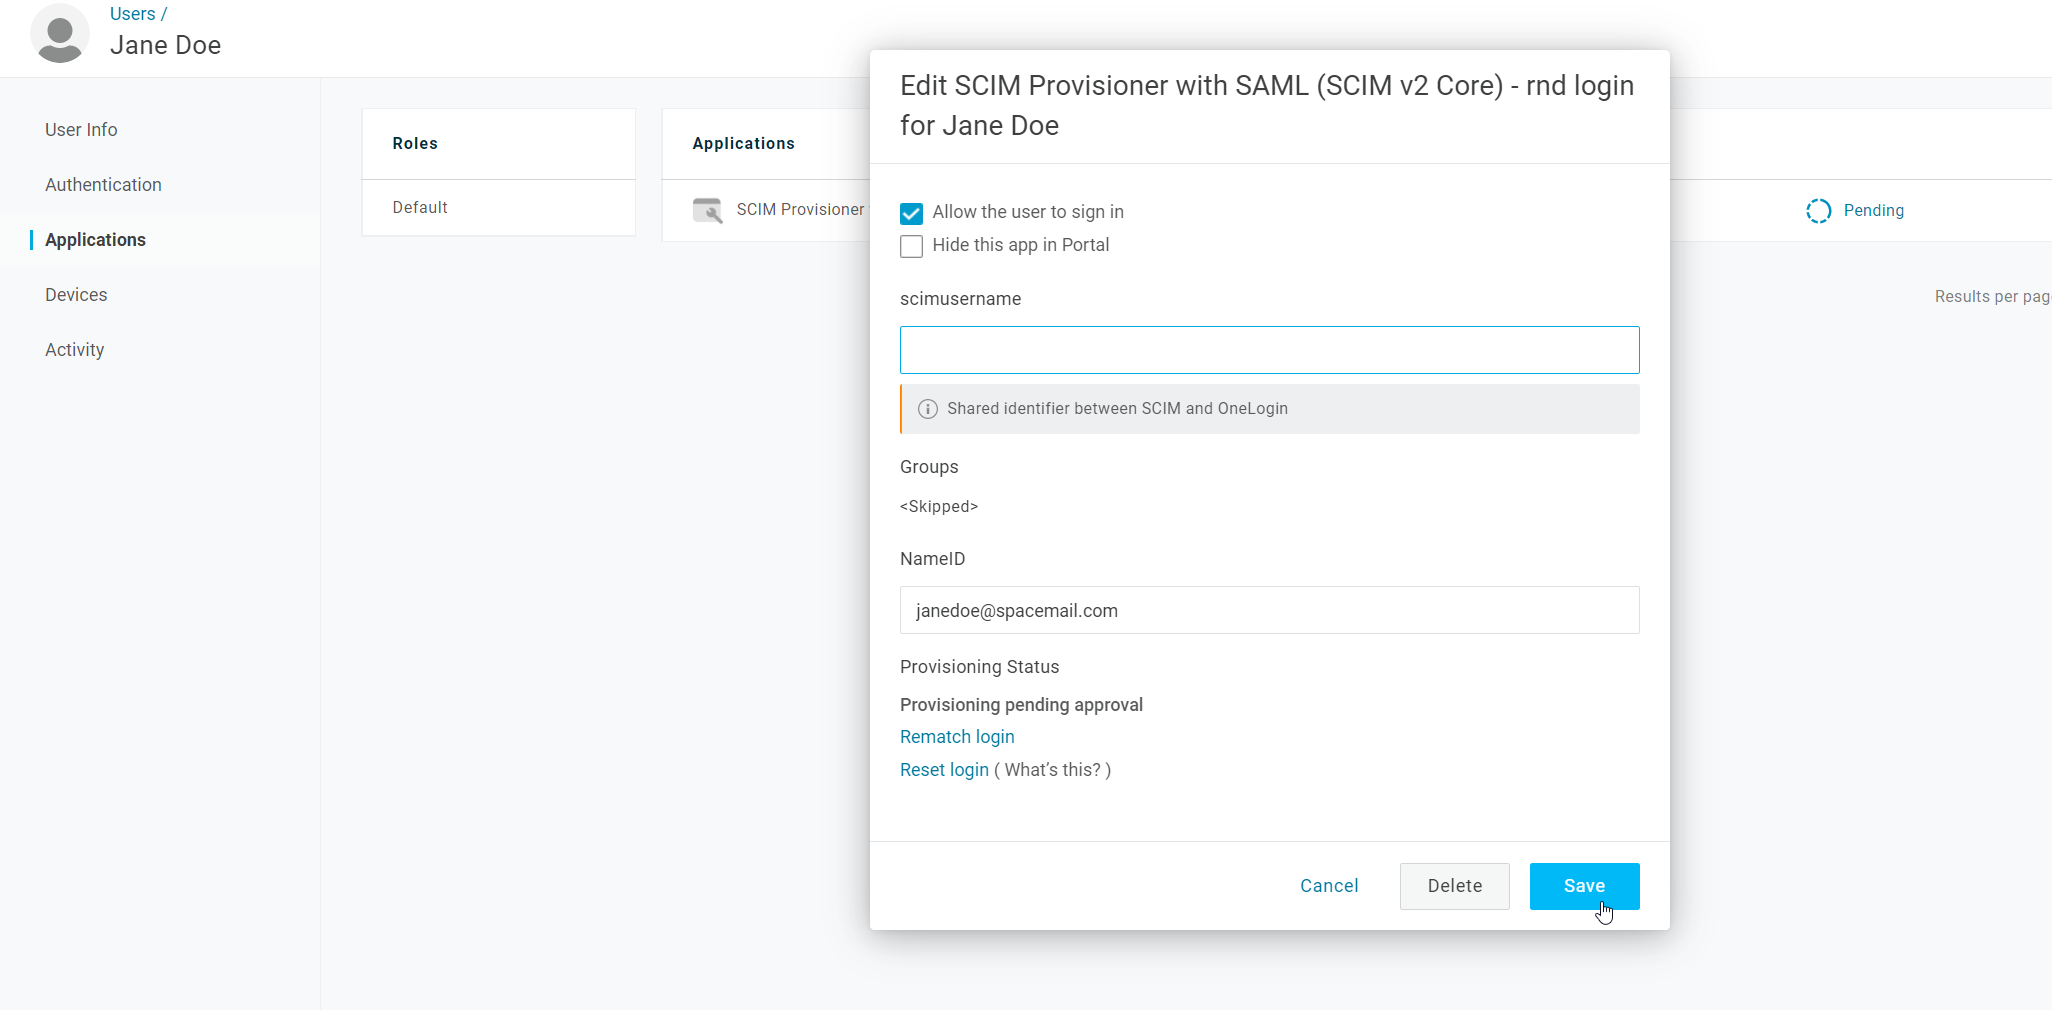Click the Provisioning pending approval text

pyautogui.click(x=1021, y=705)
